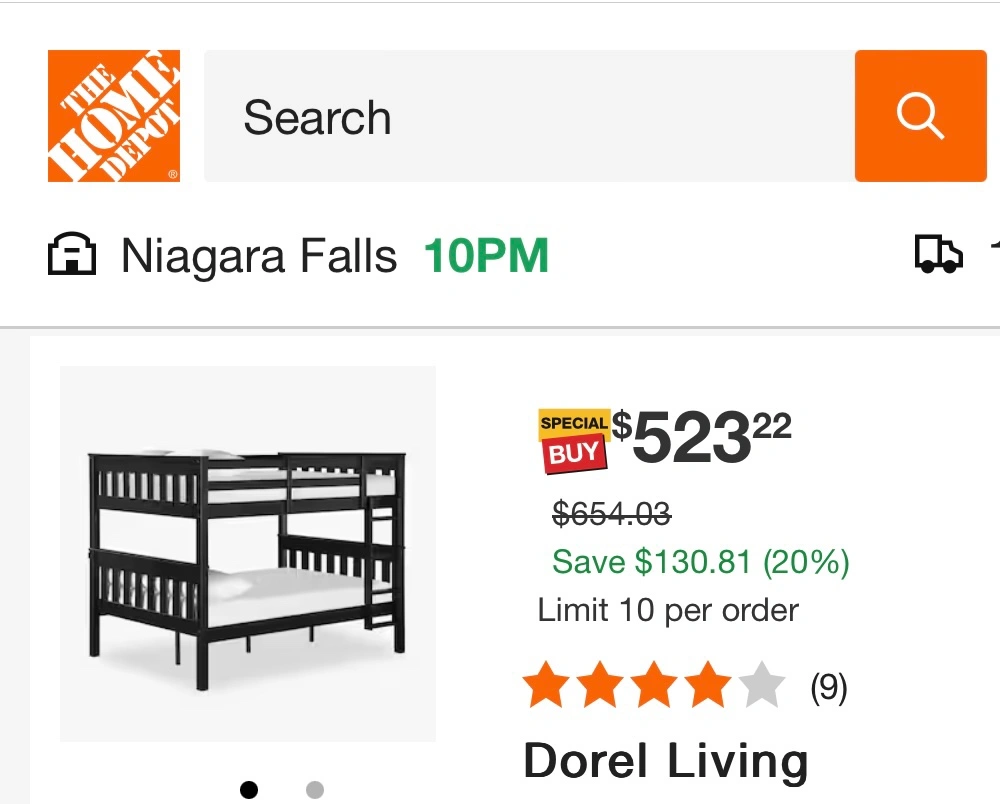Viewport: 1000px width, 804px height.
Task: Switch to the second gray carousel dot
Action: (x=314, y=790)
